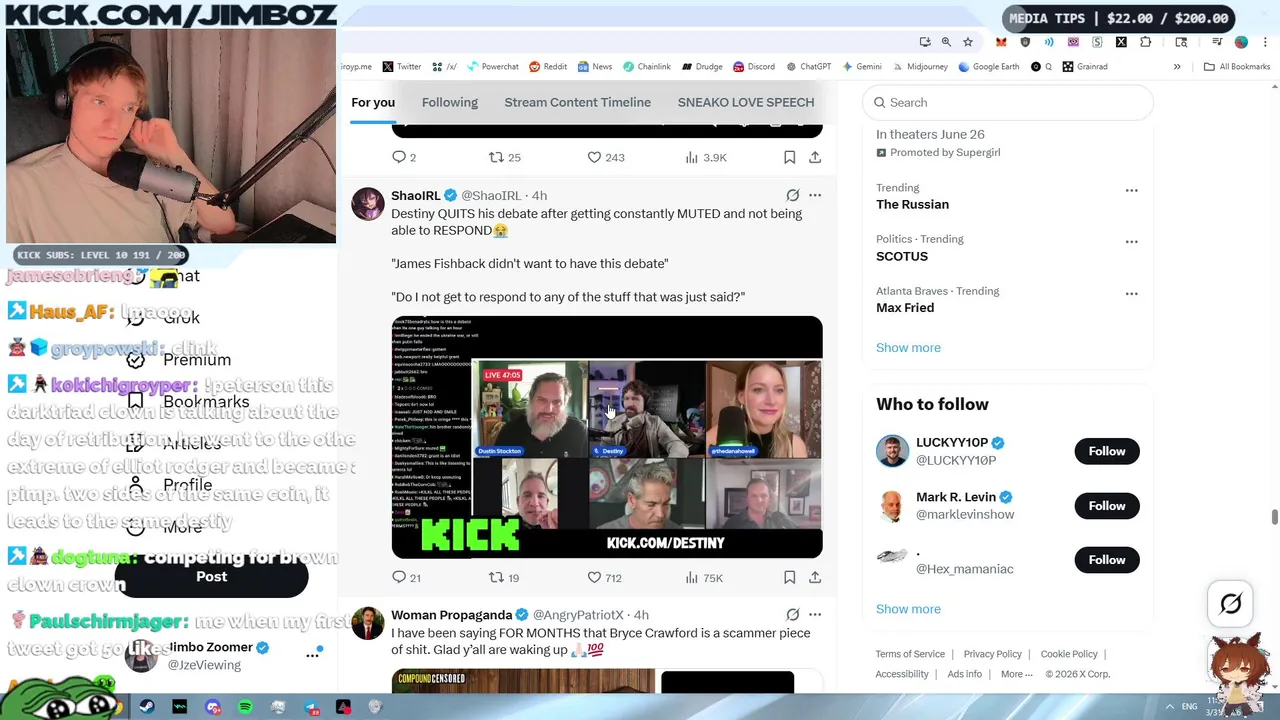Open Cookie Policy link
1280x720 pixels.
[x=1069, y=654]
